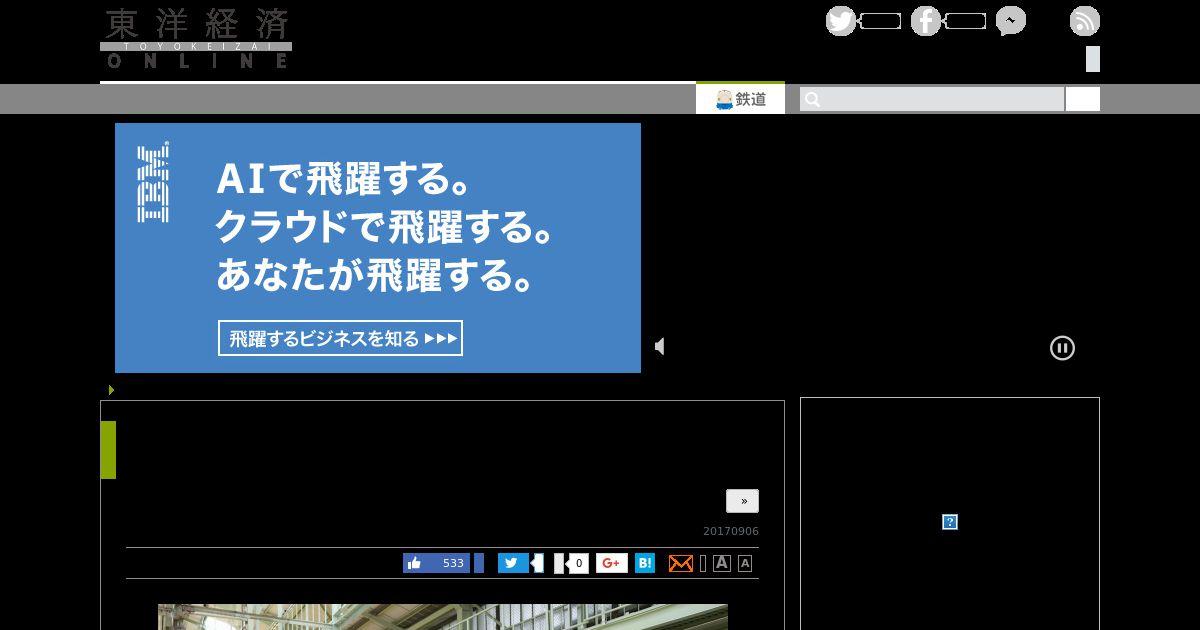Image resolution: width=1200 pixels, height=630 pixels.
Task: Select the 鉄道 tab
Action: [740, 99]
